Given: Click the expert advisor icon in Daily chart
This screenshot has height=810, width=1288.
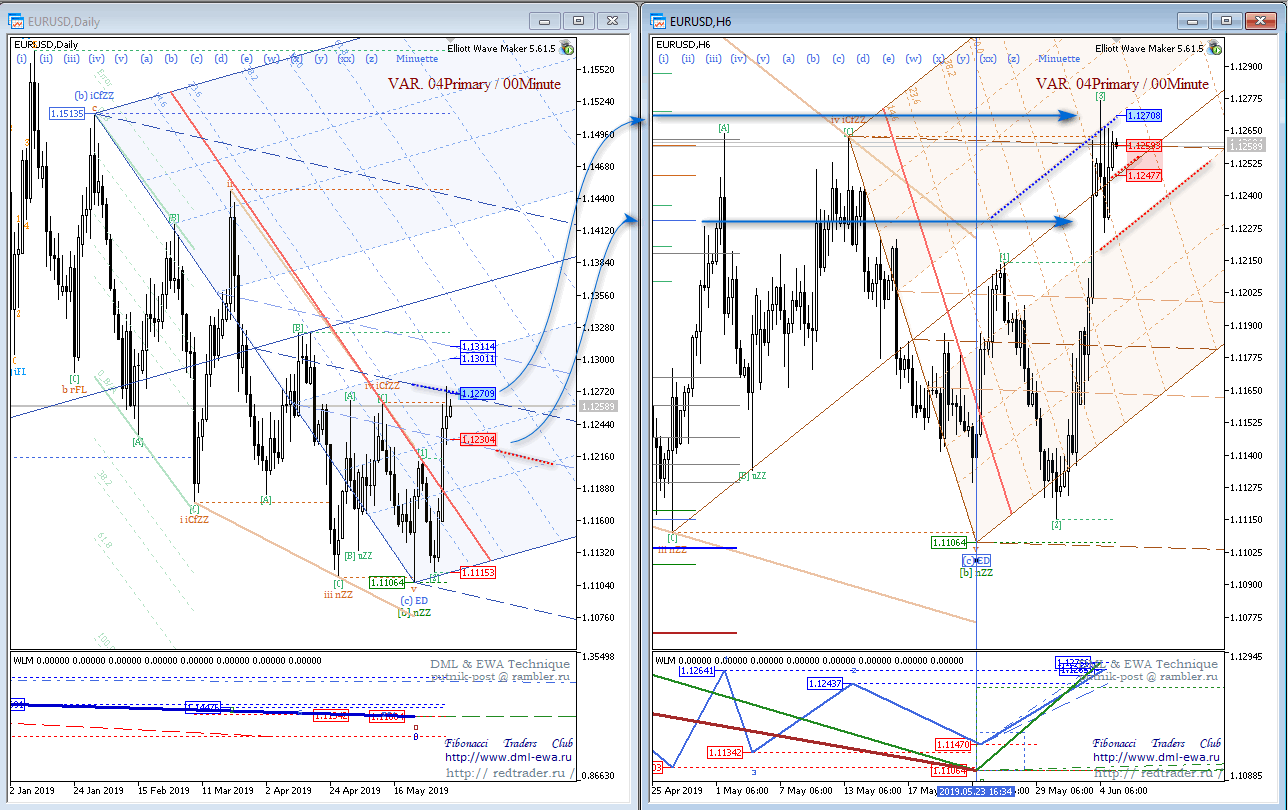Looking at the screenshot, I should point(569,46).
